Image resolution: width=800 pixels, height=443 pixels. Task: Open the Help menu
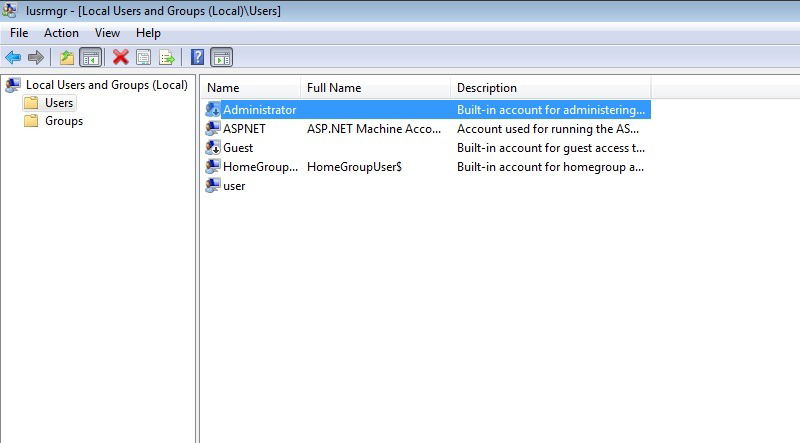pos(148,33)
